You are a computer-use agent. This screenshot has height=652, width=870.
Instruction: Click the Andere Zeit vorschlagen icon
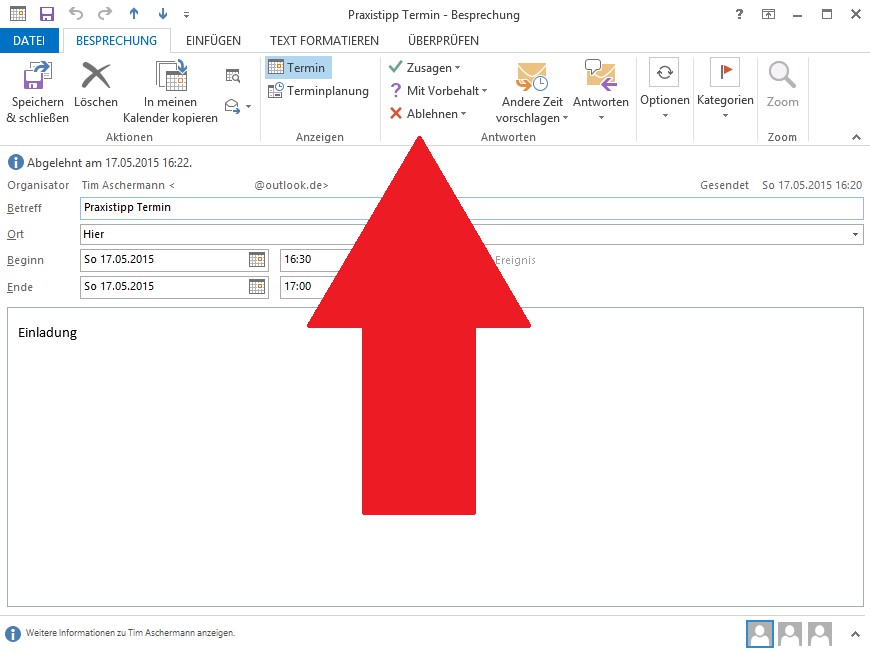tap(532, 77)
